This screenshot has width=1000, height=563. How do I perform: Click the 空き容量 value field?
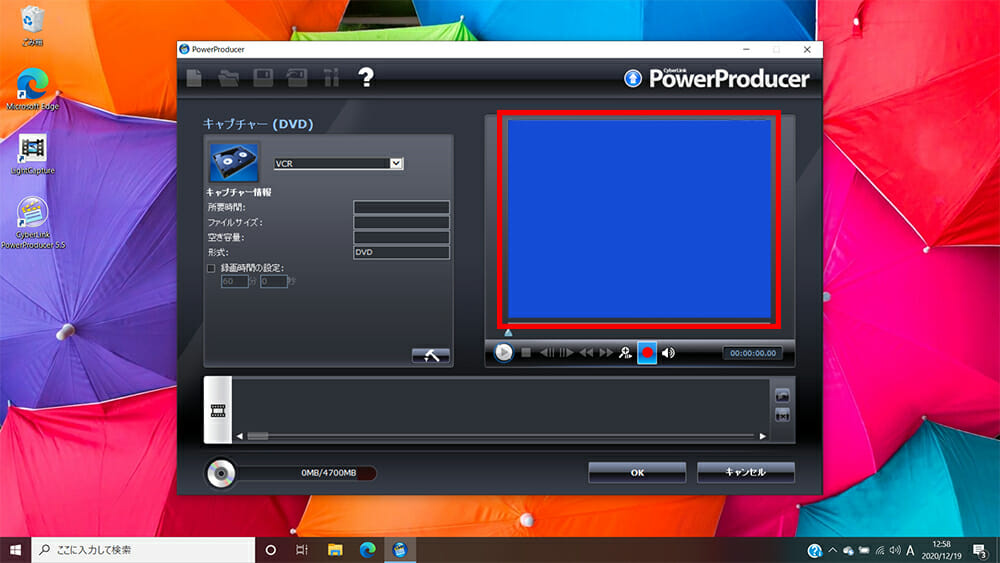point(401,237)
